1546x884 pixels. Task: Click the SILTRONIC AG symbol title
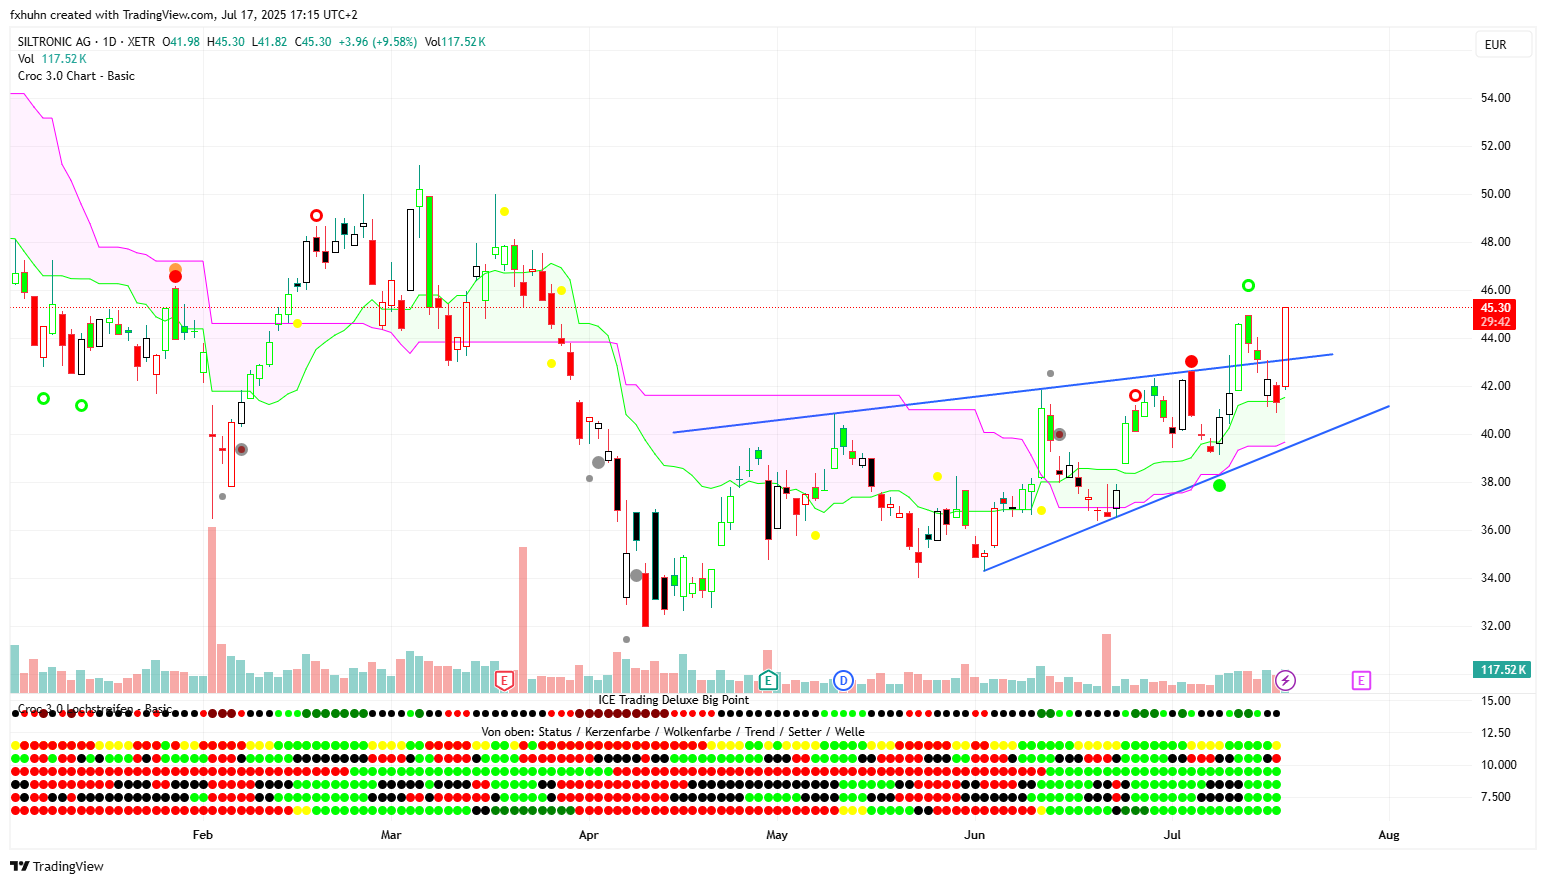point(54,42)
